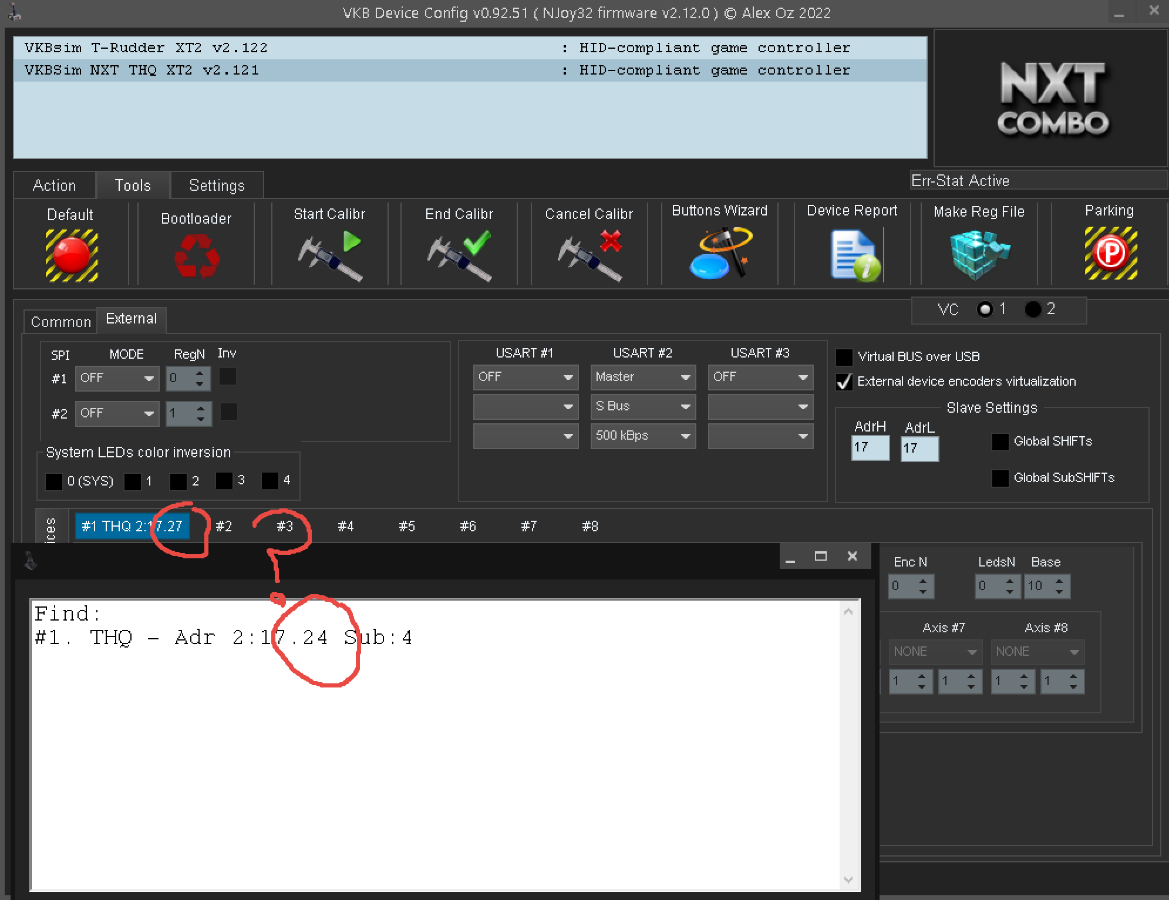The height and width of the screenshot is (900, 1169).
Task: Select VKBsim T-Rudder XT2 device row
Action: tap(470, 48)
